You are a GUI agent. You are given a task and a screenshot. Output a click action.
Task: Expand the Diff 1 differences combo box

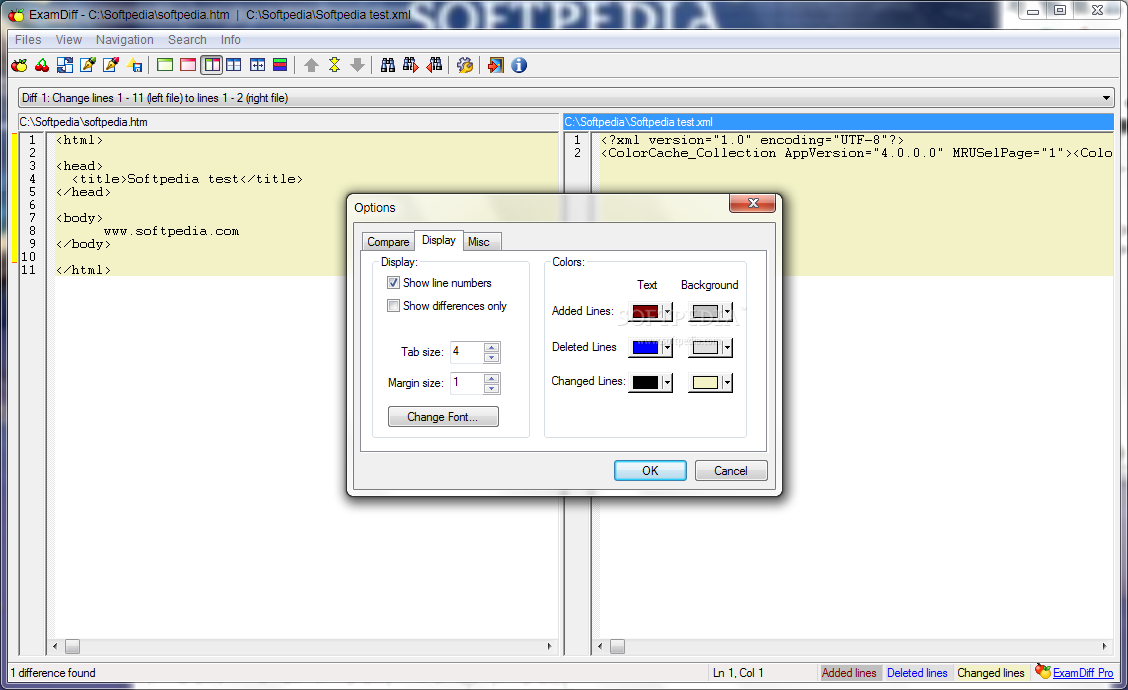[1106, 98]
